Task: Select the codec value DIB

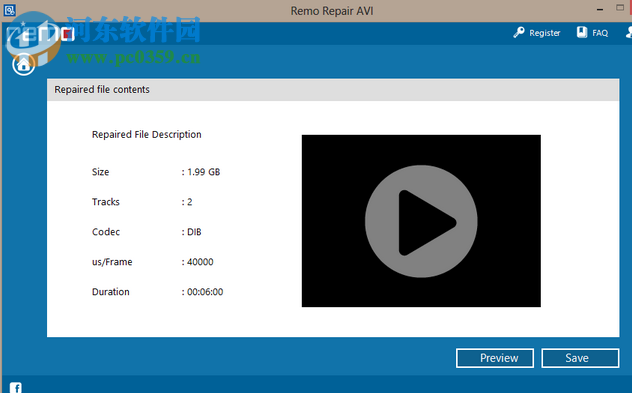Action: pyautogui.click(x=194, y=232)
